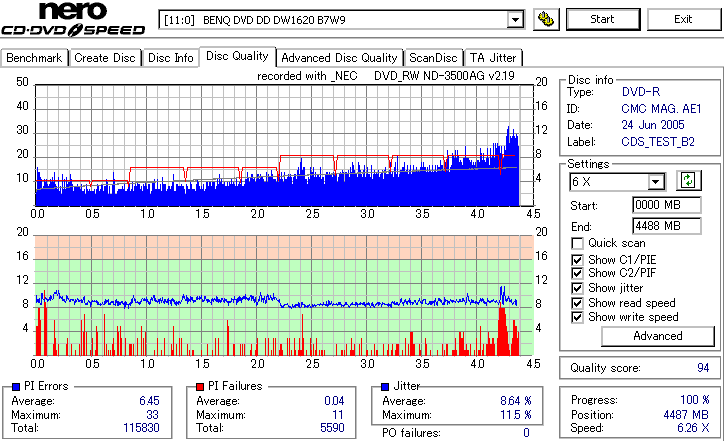Click PI Failures average 0.04

click(334, 401)
